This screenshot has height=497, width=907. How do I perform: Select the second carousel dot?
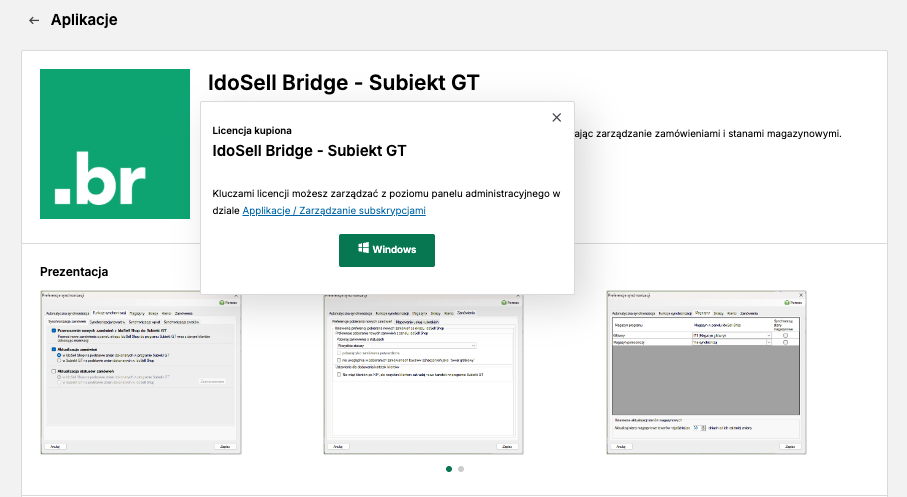[461, 469]
